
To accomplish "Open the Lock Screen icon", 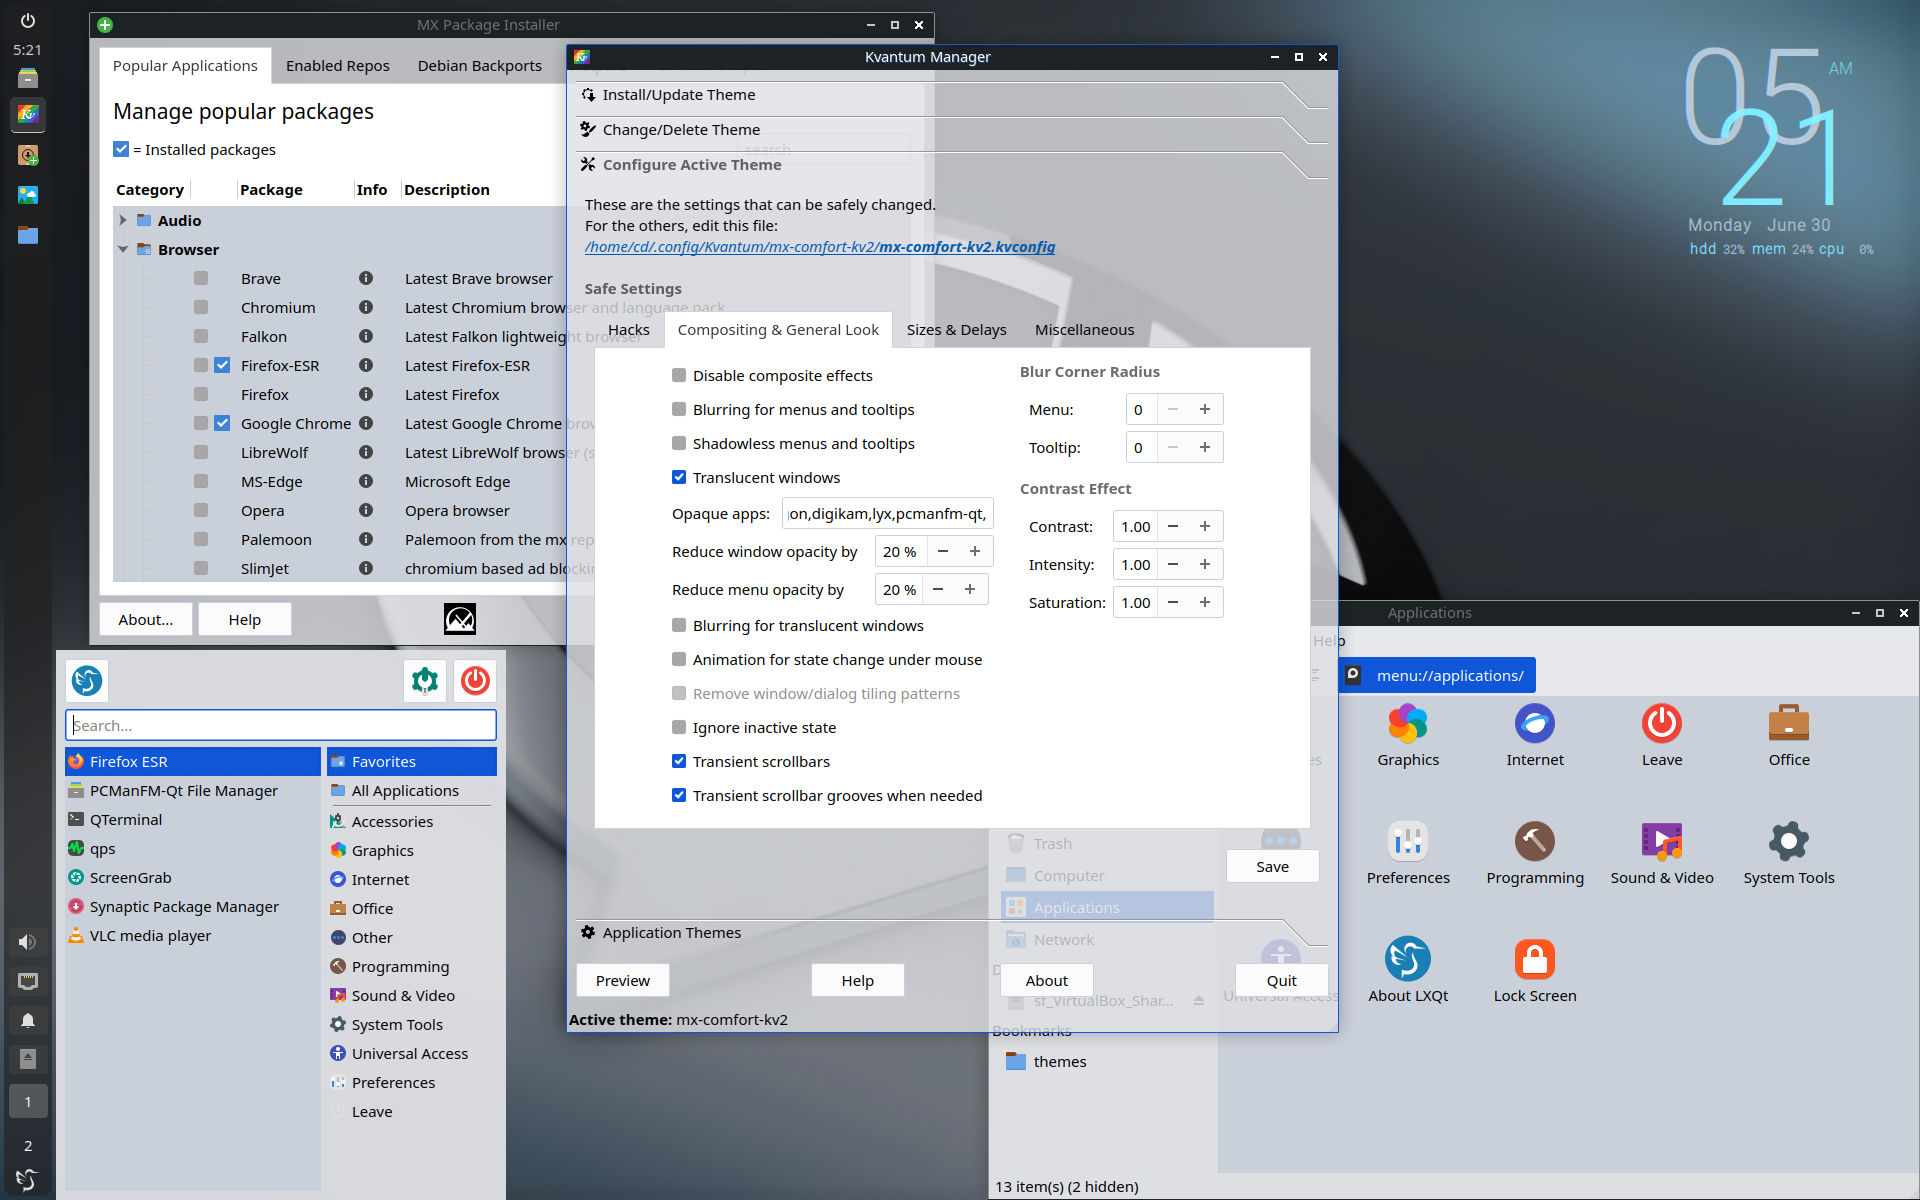I will [1535, 959].
